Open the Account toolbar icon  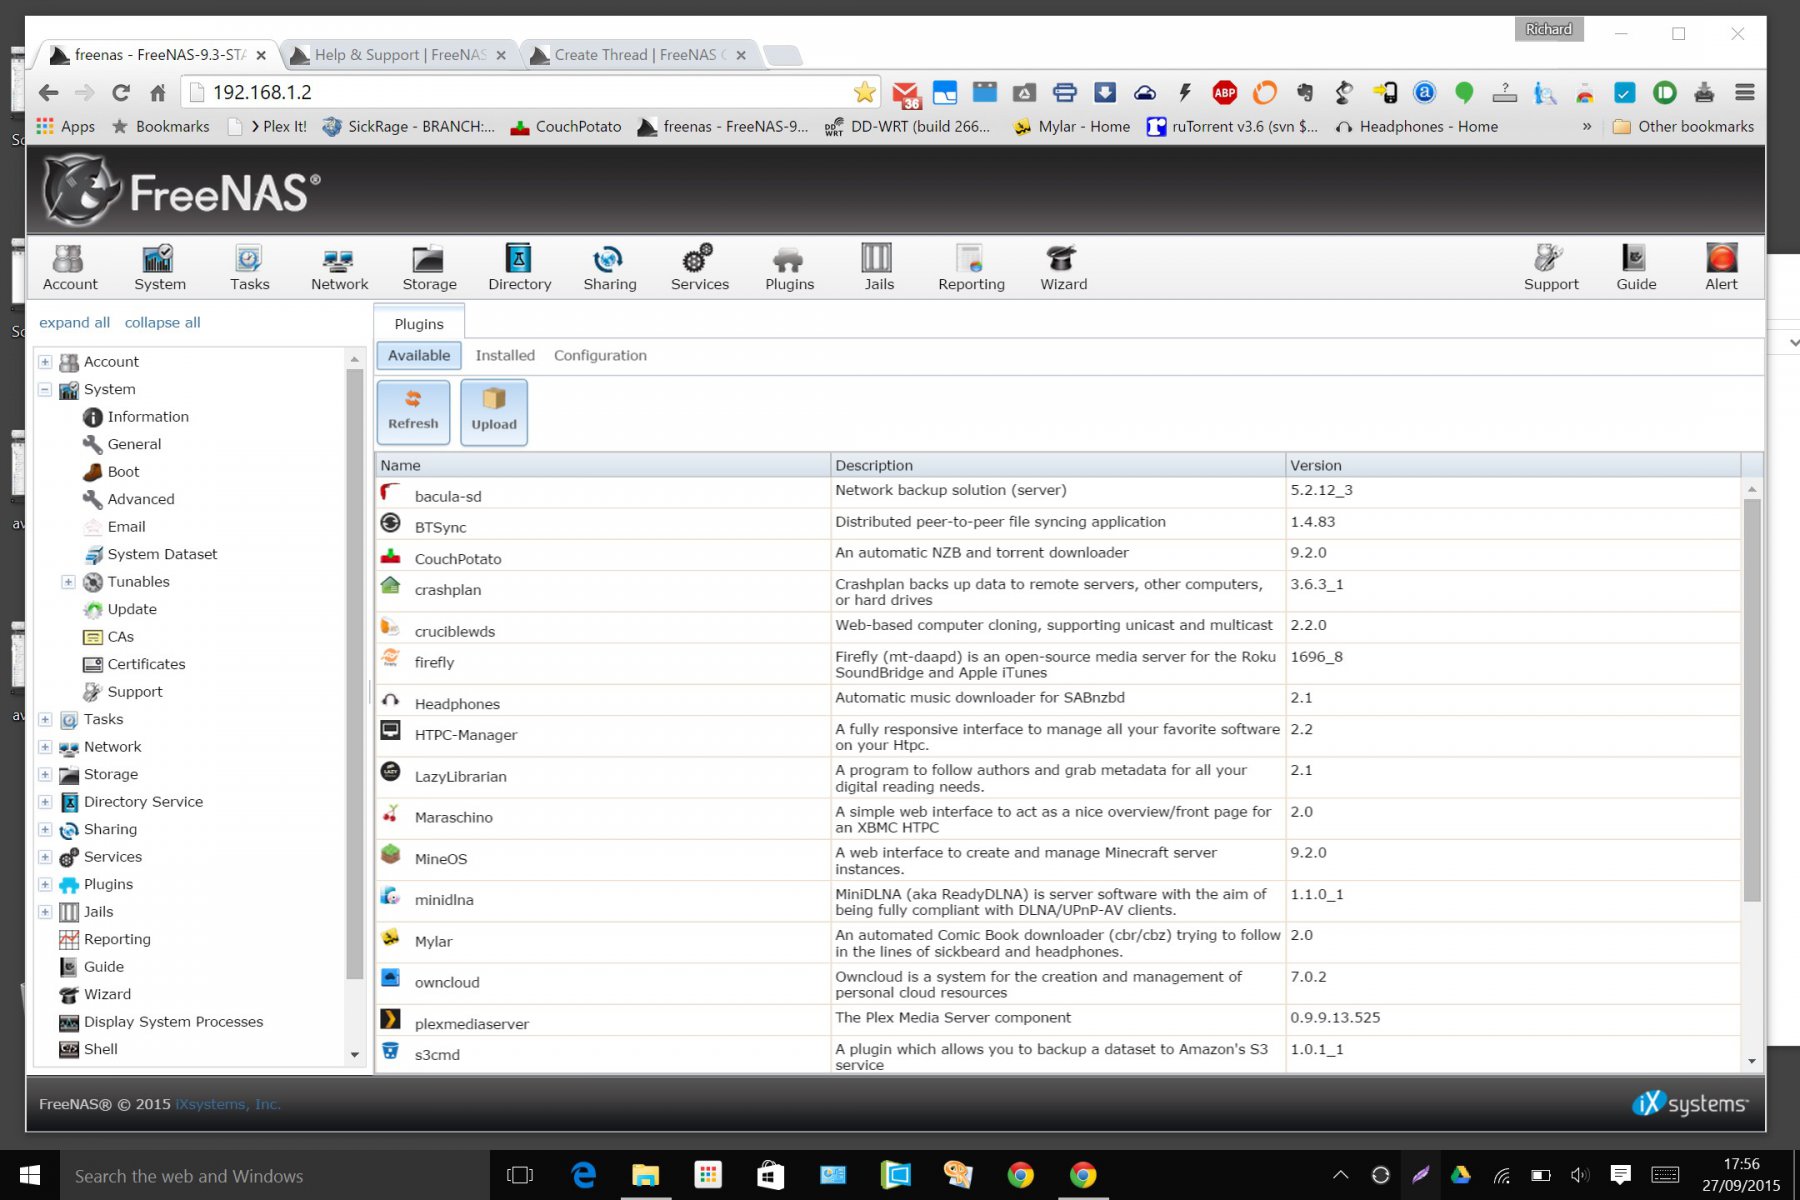(x=70, y=267)
